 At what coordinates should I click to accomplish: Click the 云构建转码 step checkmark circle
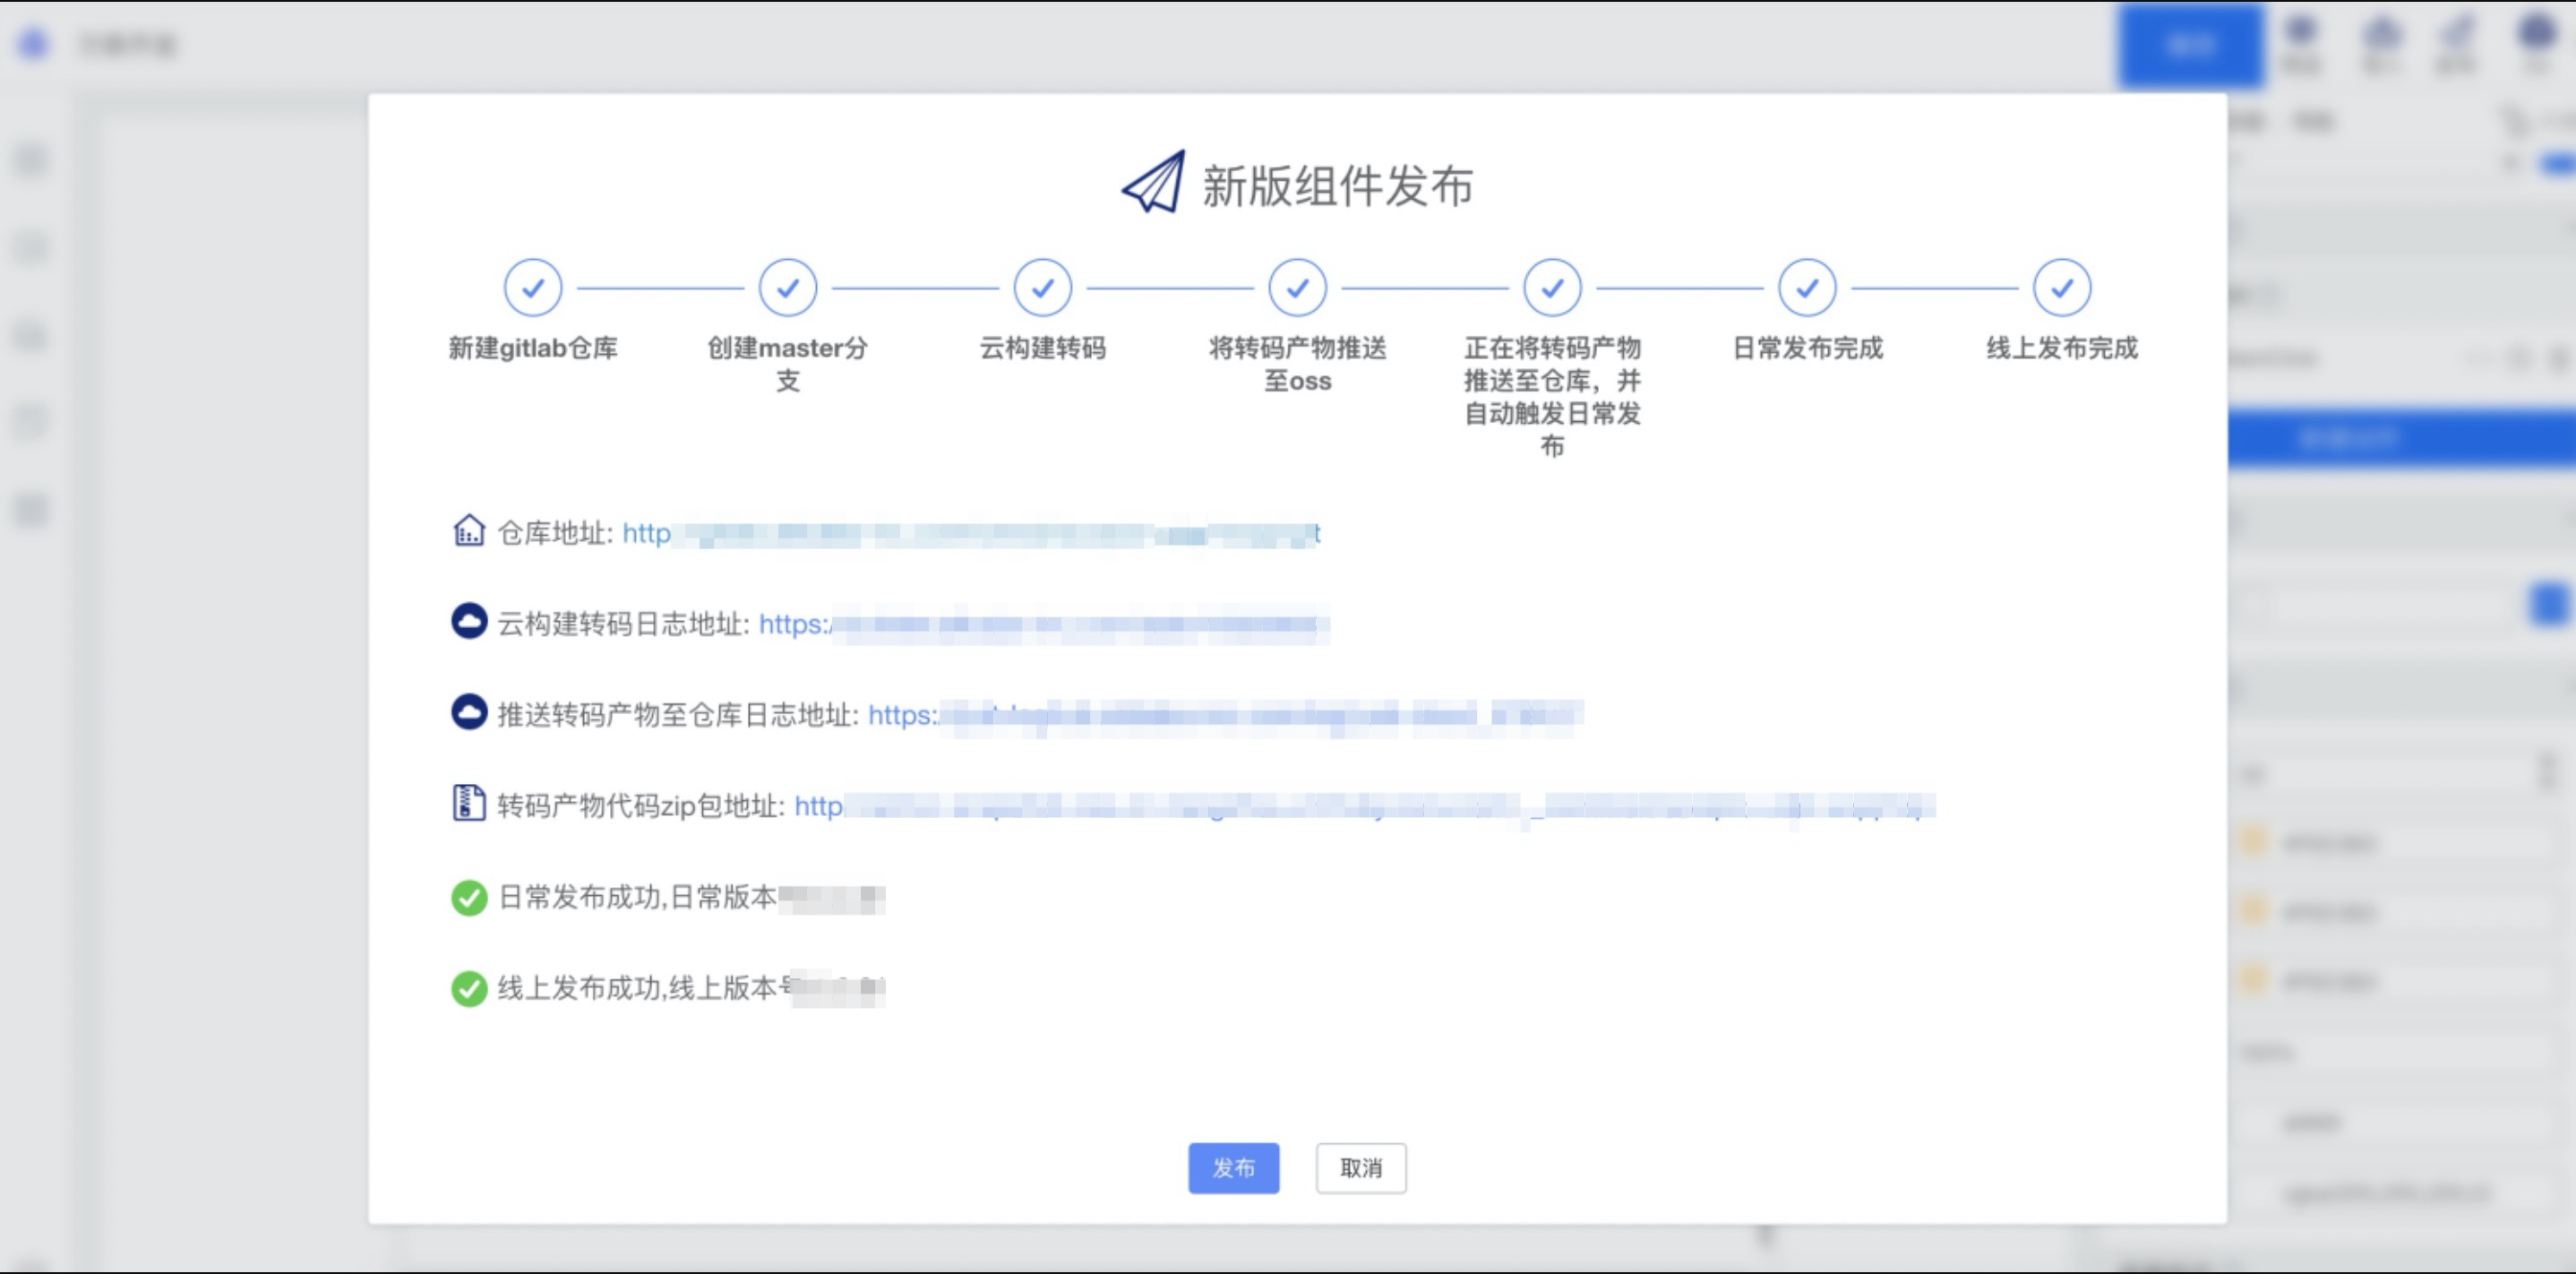point(1042,288)
